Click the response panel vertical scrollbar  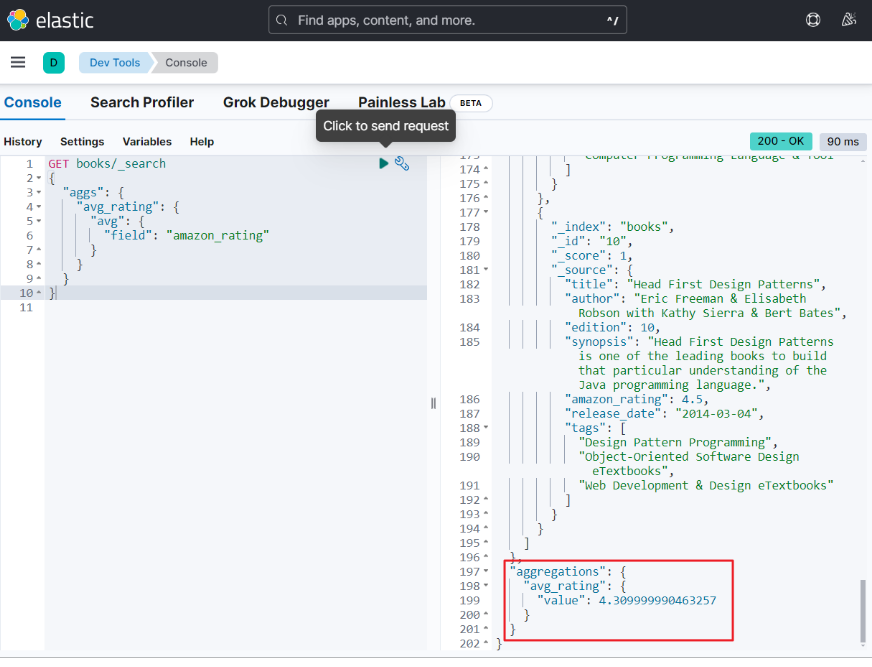coord(863,611)
